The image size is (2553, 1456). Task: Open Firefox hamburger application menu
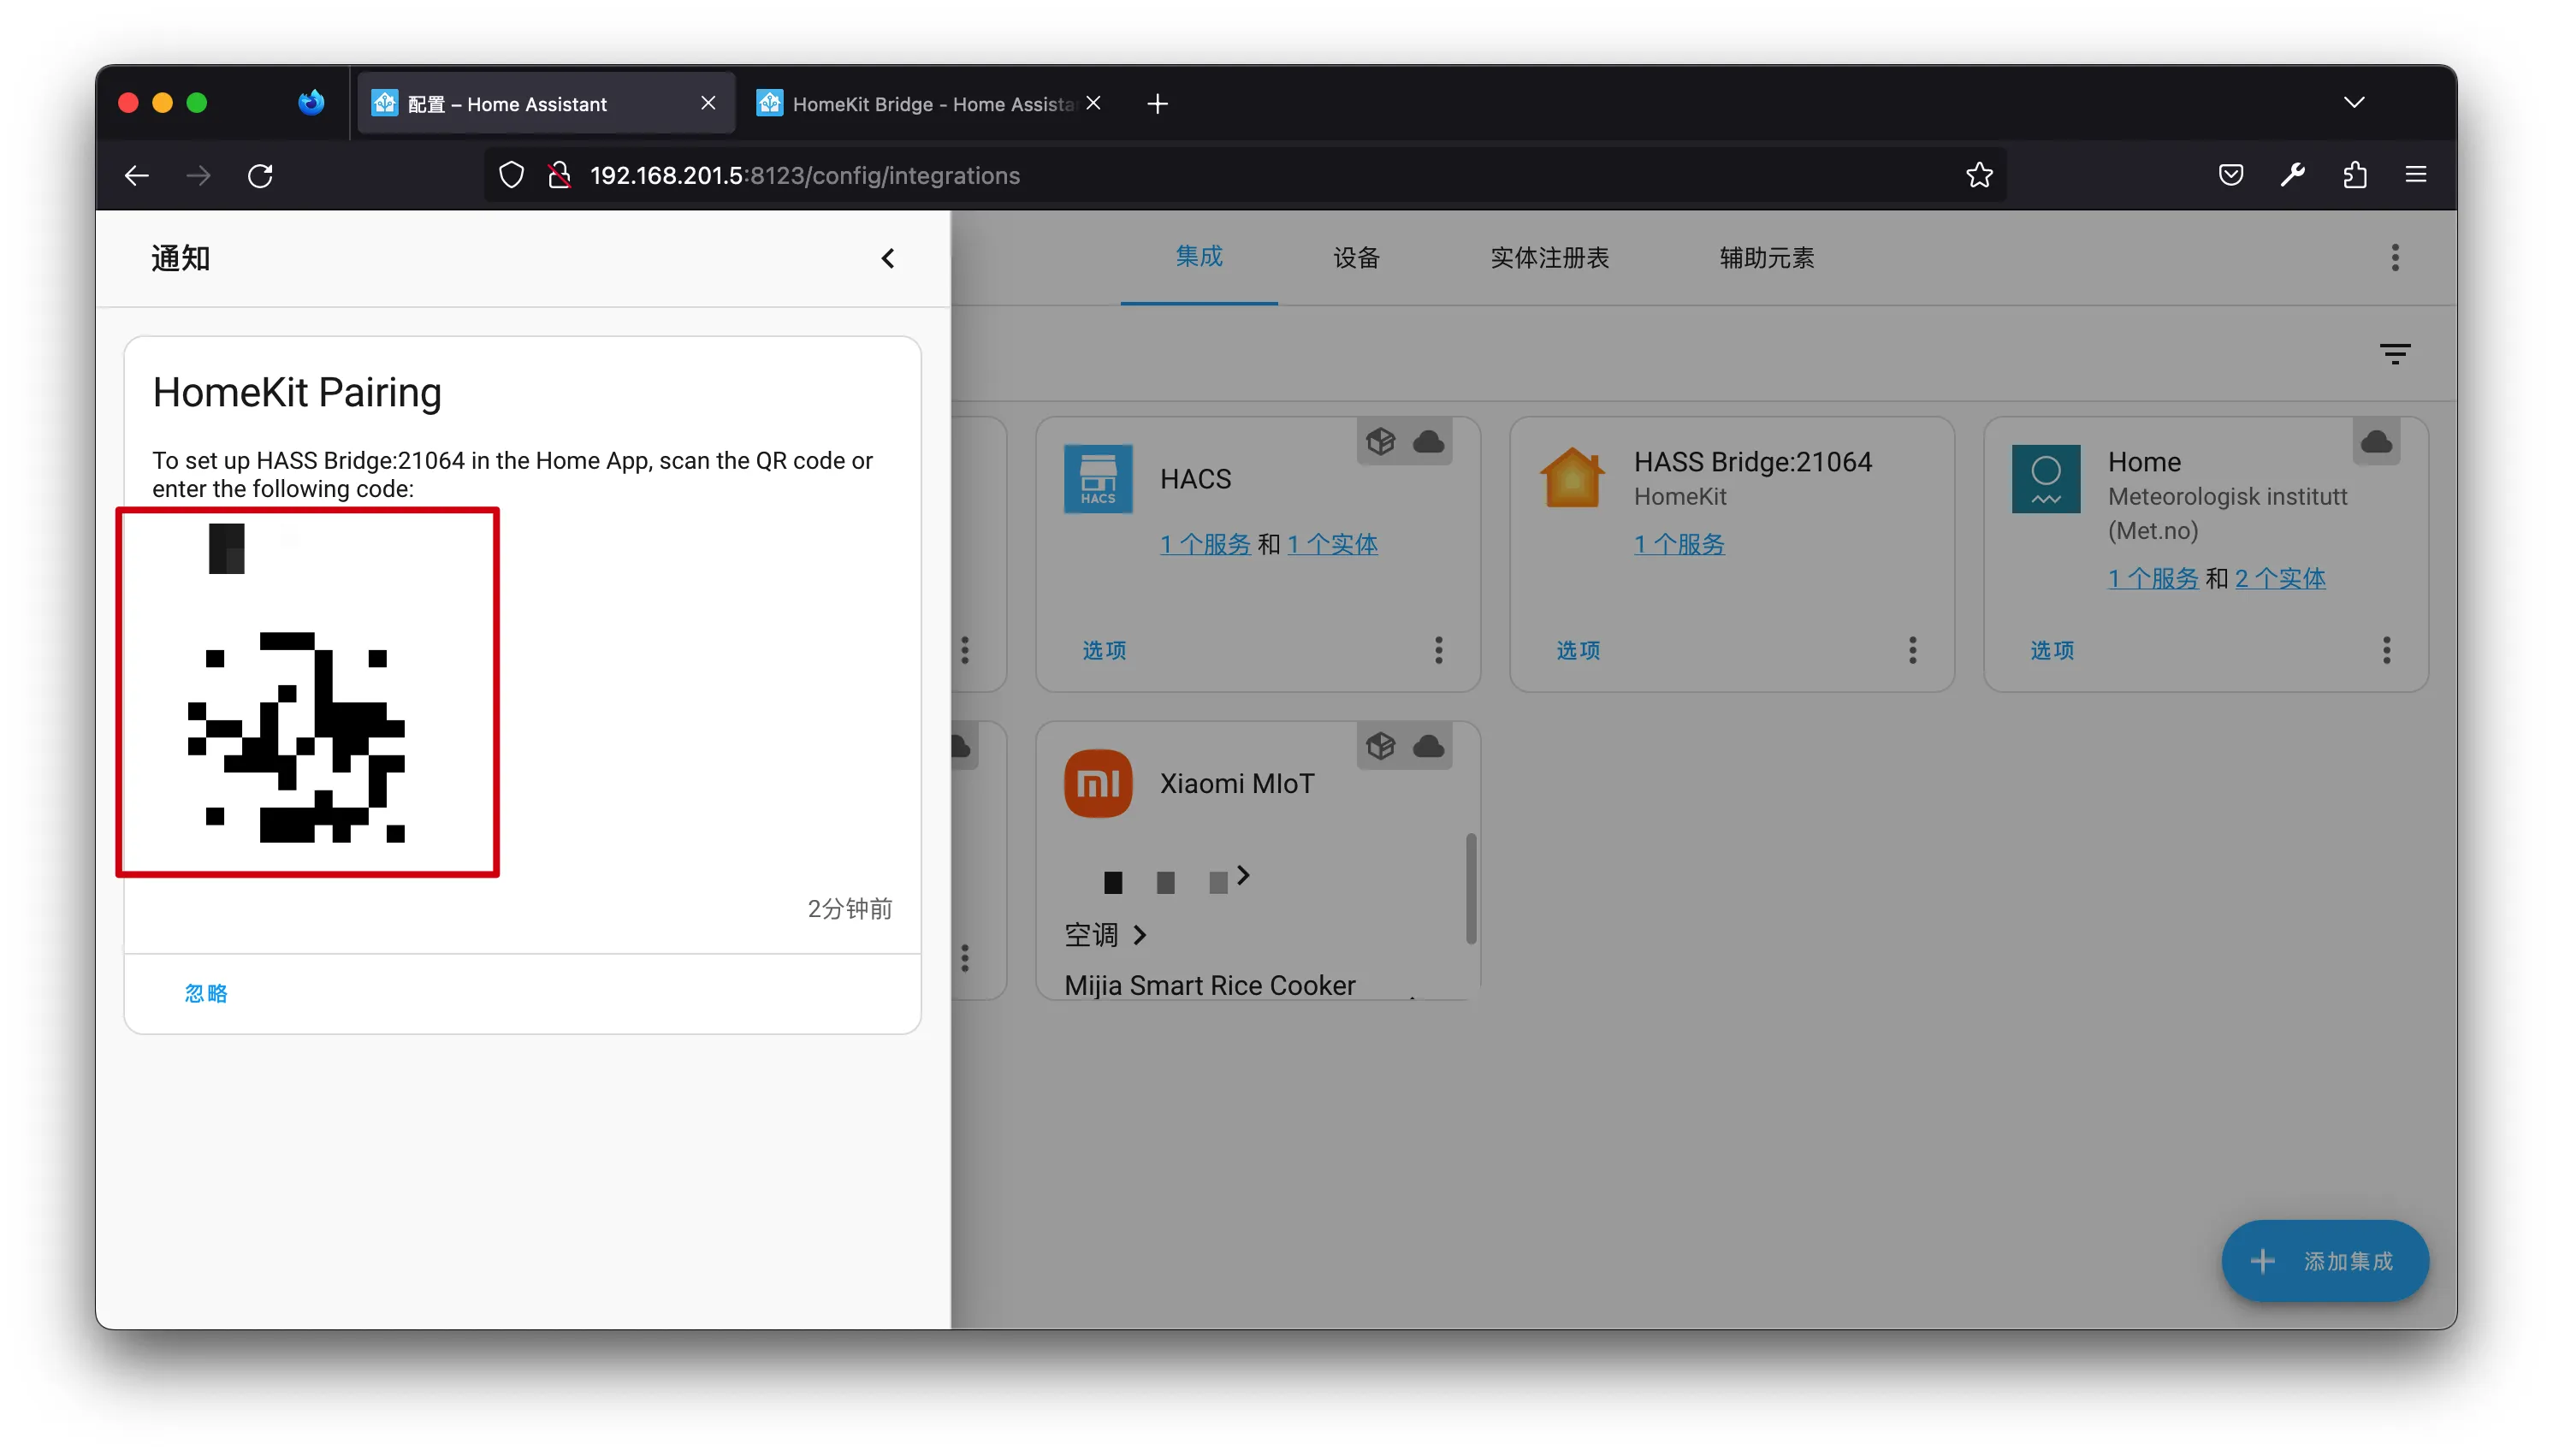2415,176
